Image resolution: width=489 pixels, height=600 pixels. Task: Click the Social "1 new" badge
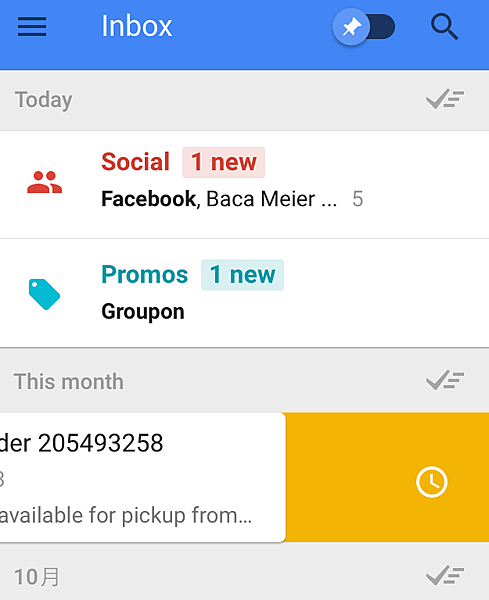[x=223, y=162]
